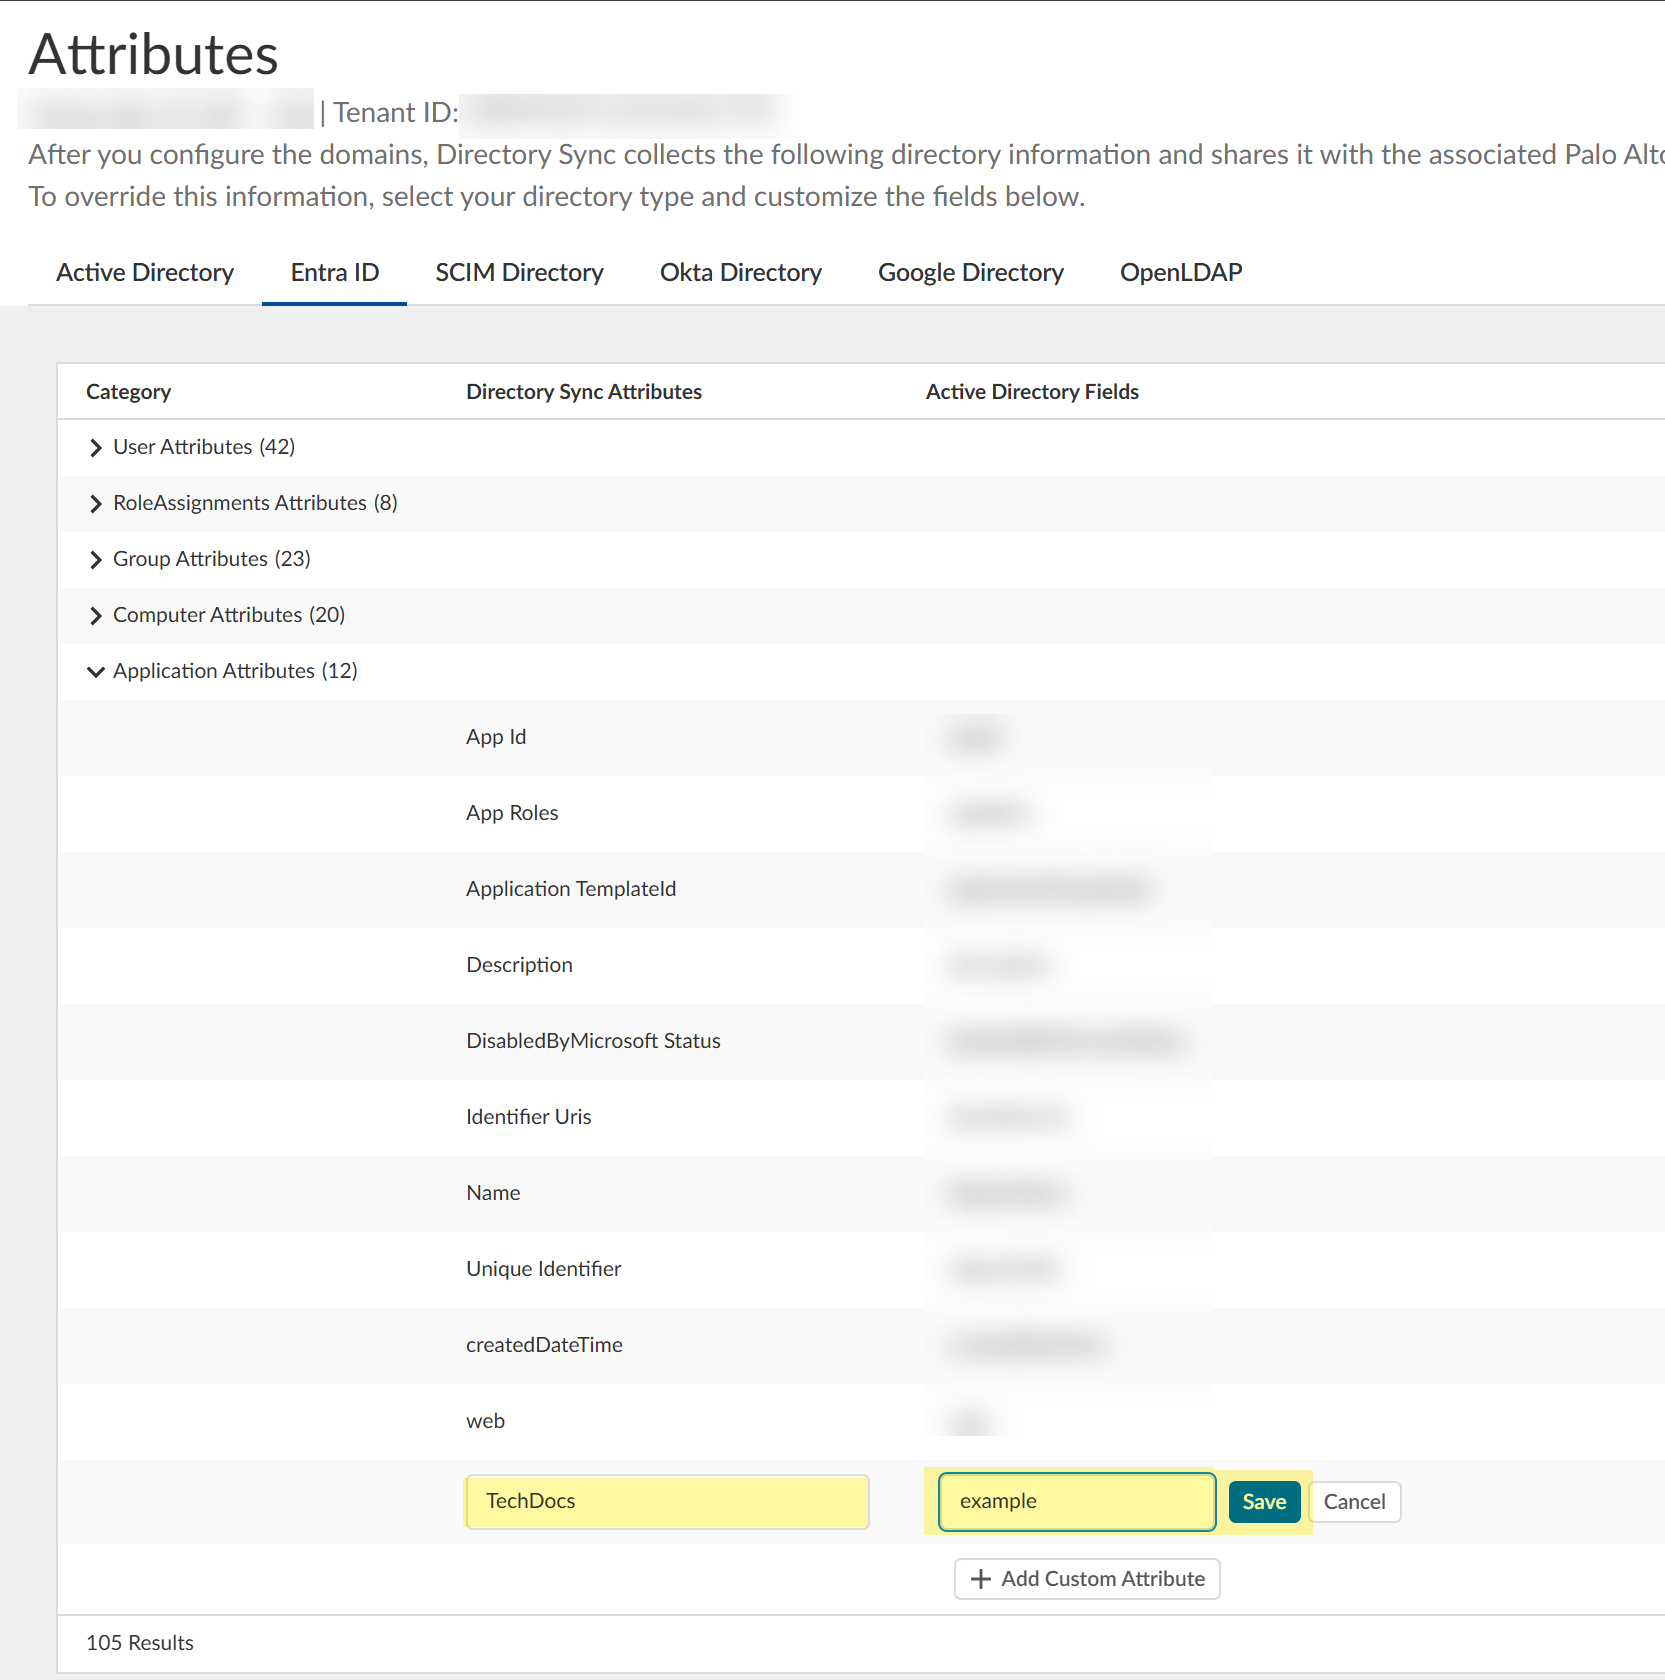1665x1680 pixels.
Task: Click the Directory Sync Attributes column header
Action: 584,392
